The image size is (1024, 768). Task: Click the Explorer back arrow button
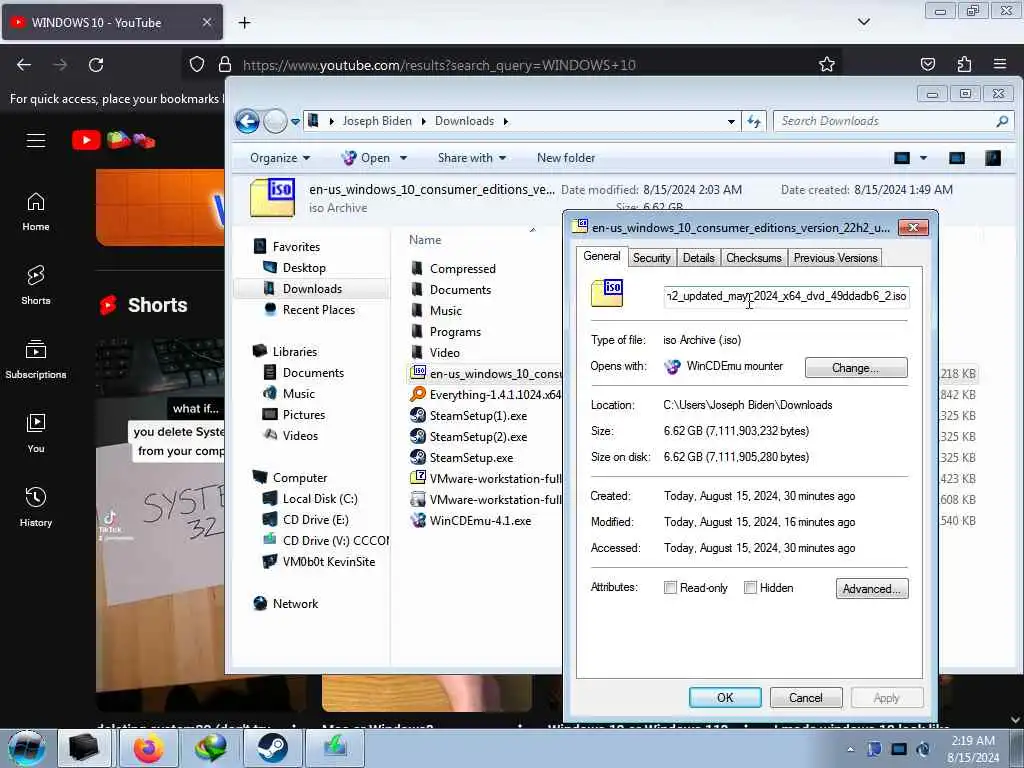click(x=248, y=121)
